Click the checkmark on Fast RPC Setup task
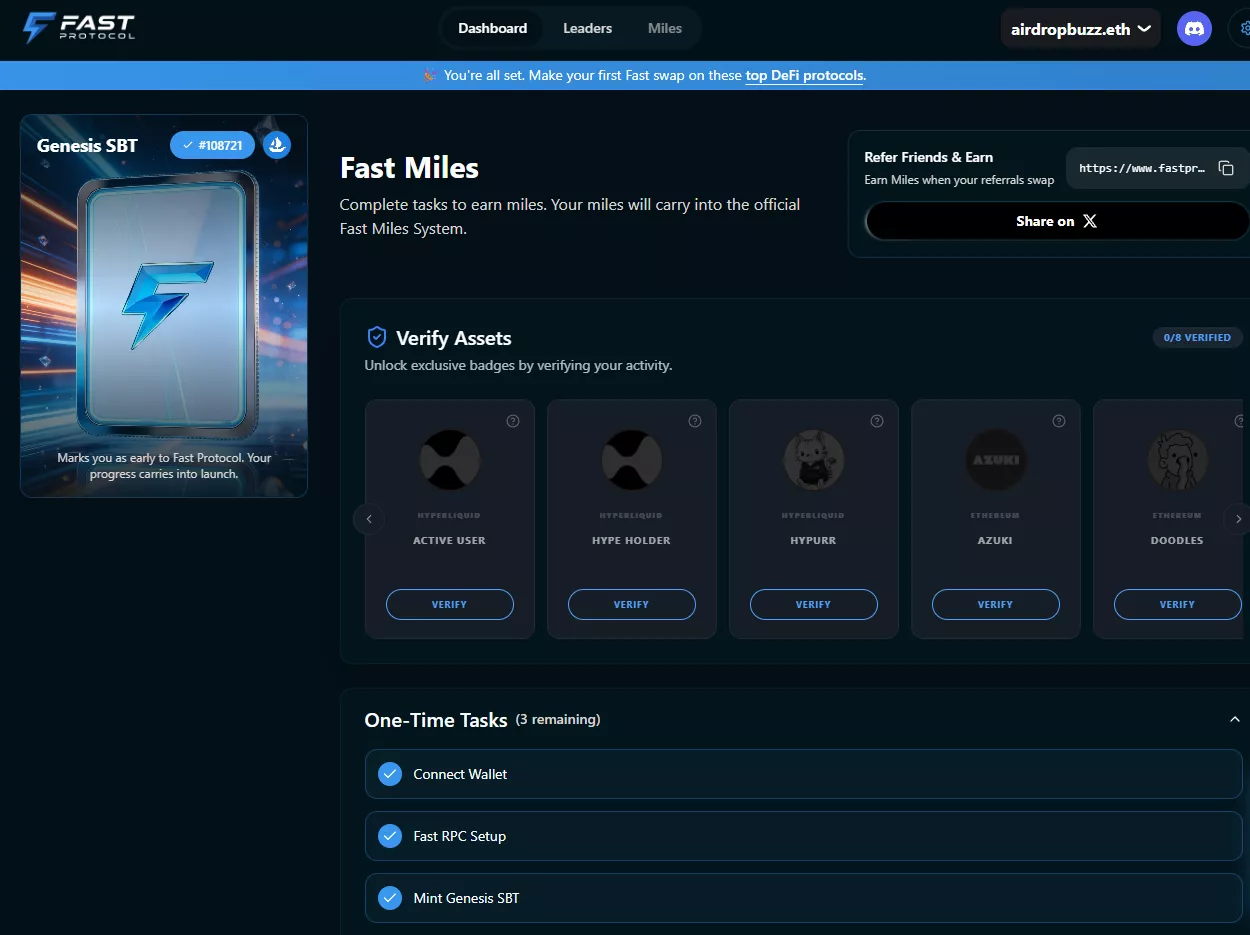The height and width of the screenshot is (935, 1250). coord(390,836)
